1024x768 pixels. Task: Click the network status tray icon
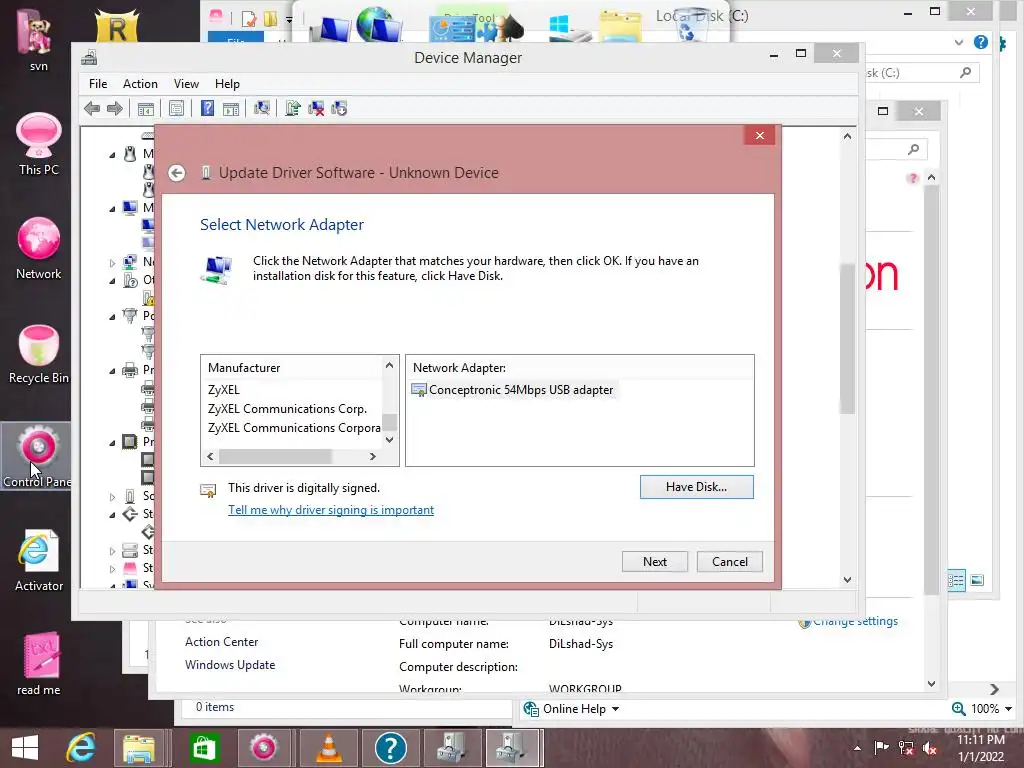(x=906, y=748)
